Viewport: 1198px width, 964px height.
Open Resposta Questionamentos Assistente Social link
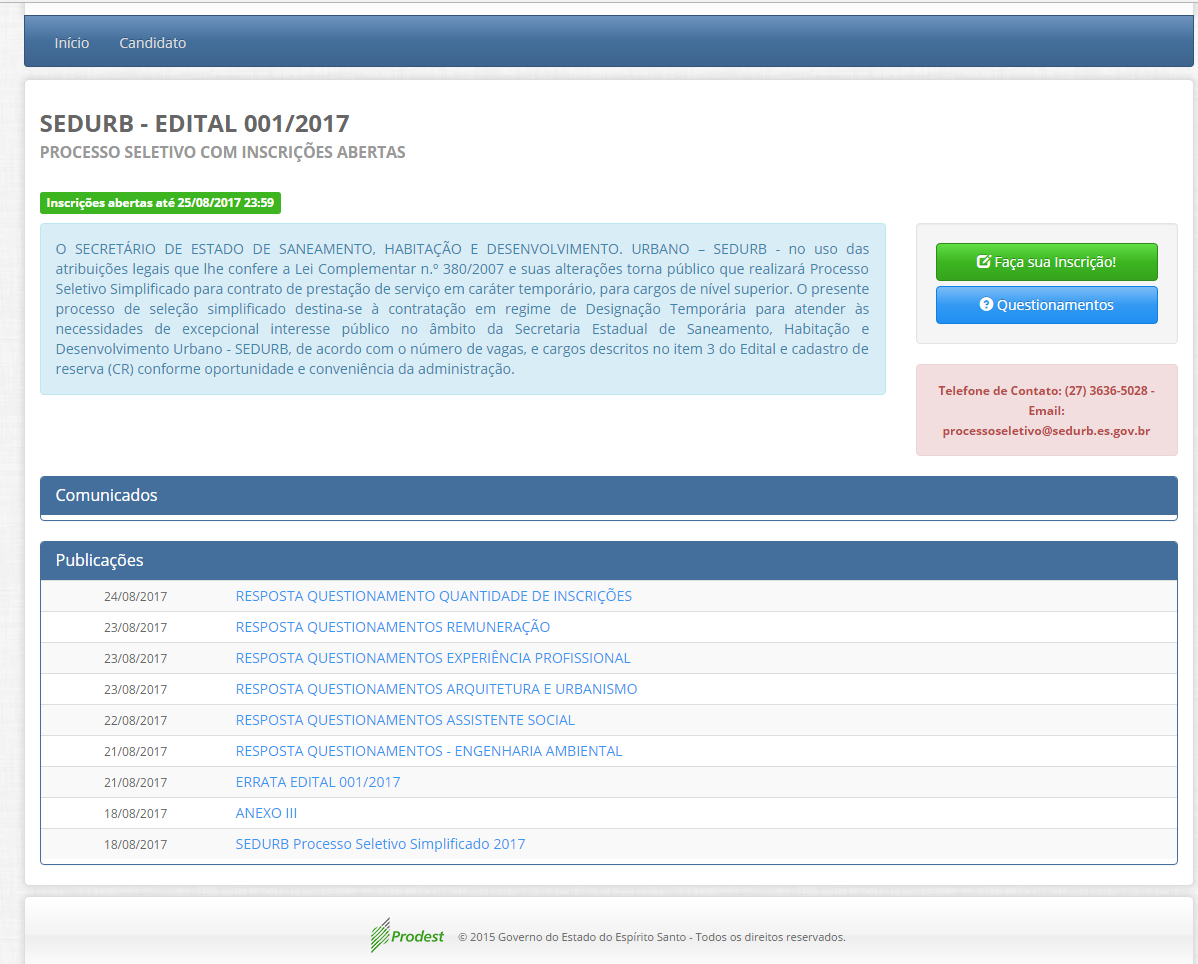[x=405, y=720]
